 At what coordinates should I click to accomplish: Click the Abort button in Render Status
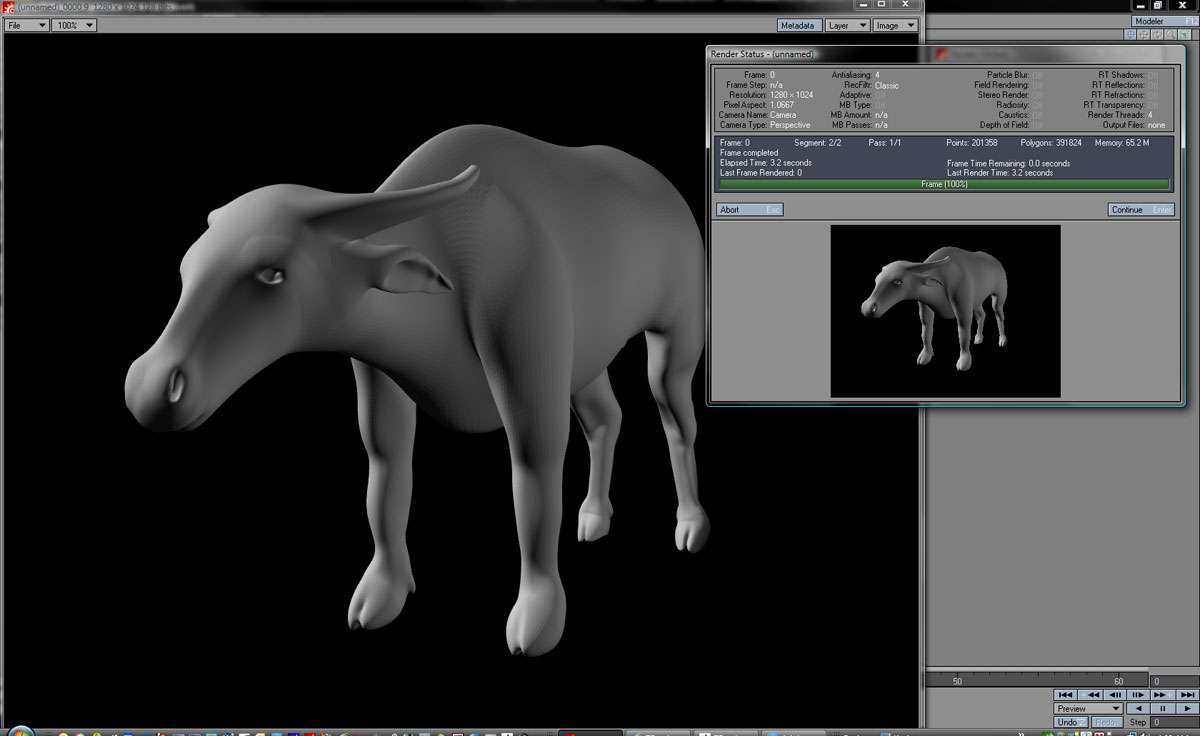(750, 210)
